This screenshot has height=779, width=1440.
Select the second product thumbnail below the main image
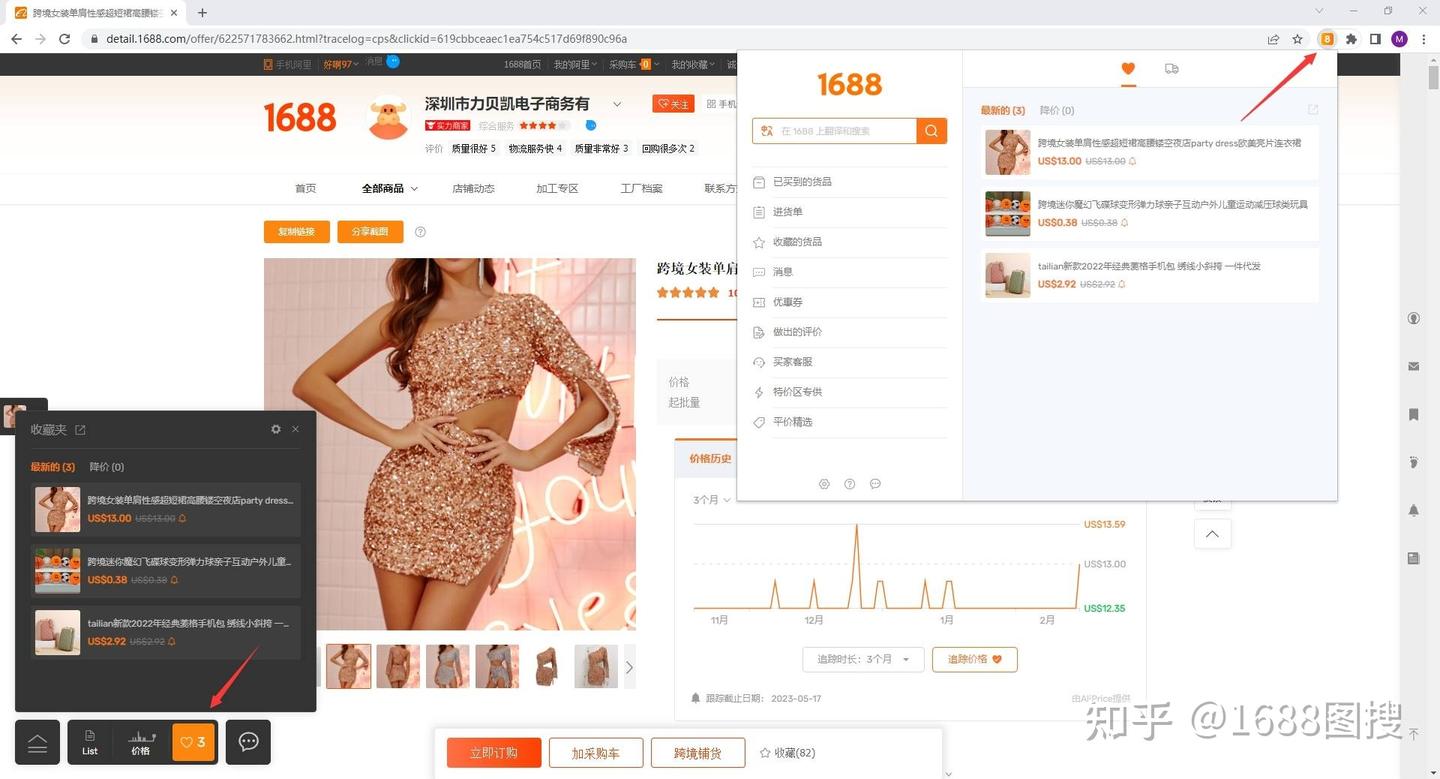tap(398, 666)
